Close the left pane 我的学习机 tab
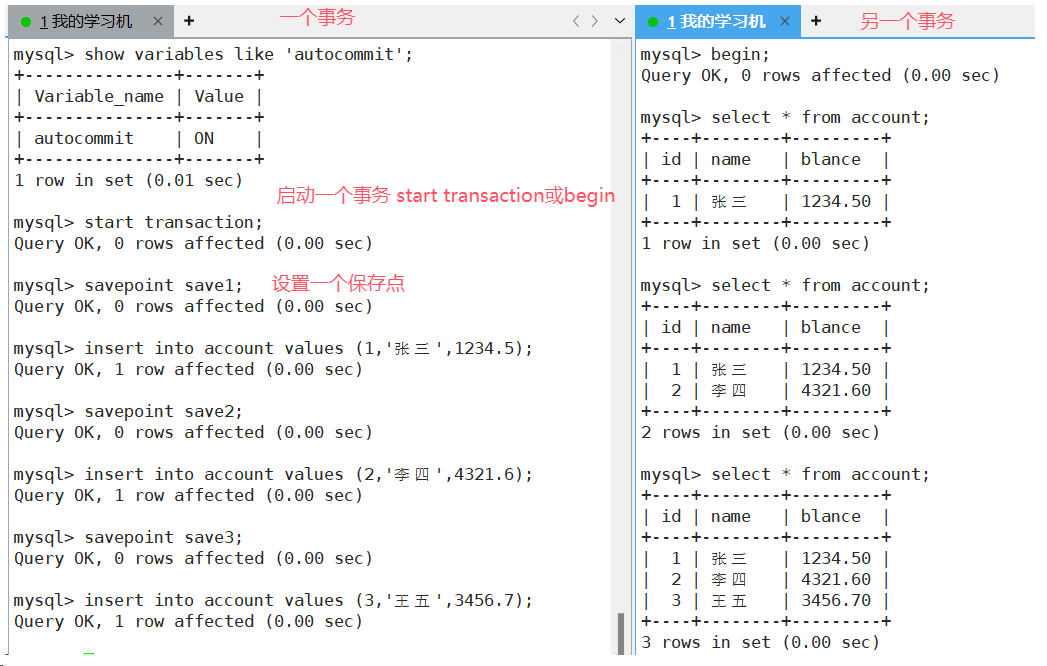The height and width of the screenshot is (666, 1047). tap(158, 21)
